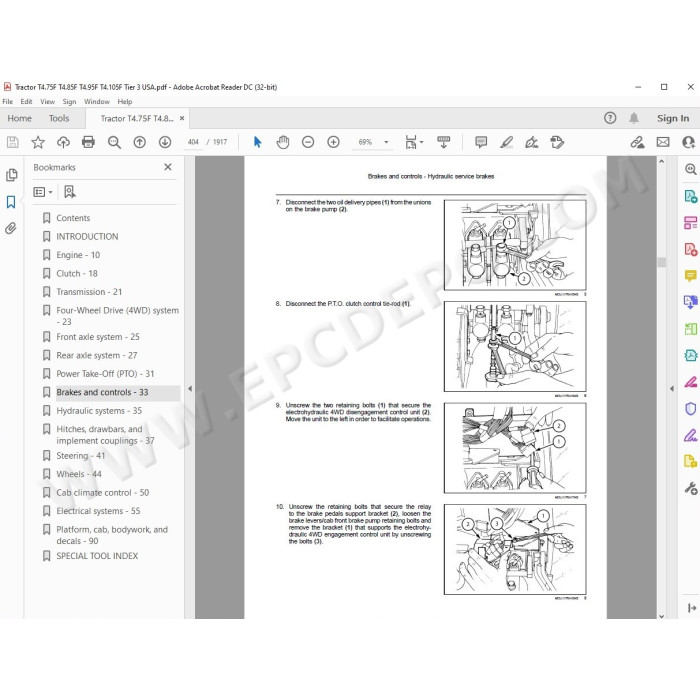Select Brakes and controls - 33 bookmark
700x700 pixels.
point(102,392)
